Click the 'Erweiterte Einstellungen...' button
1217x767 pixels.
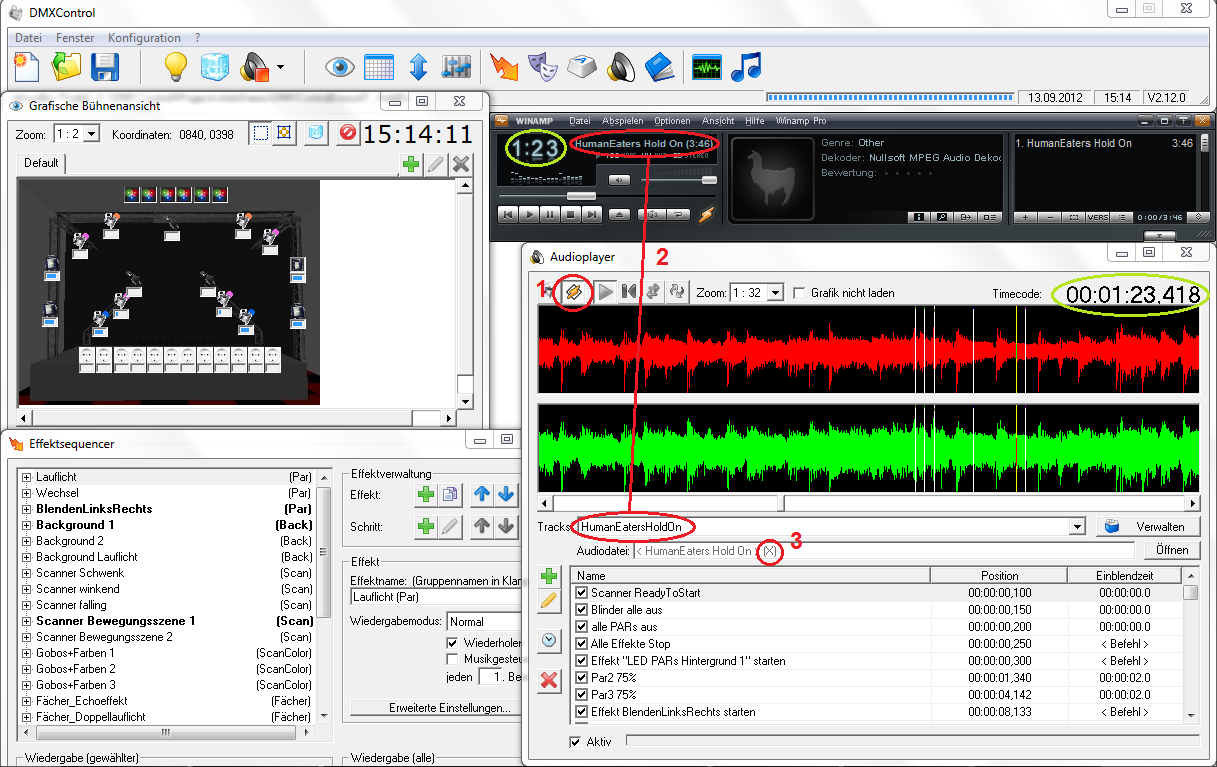coord(449,708)
